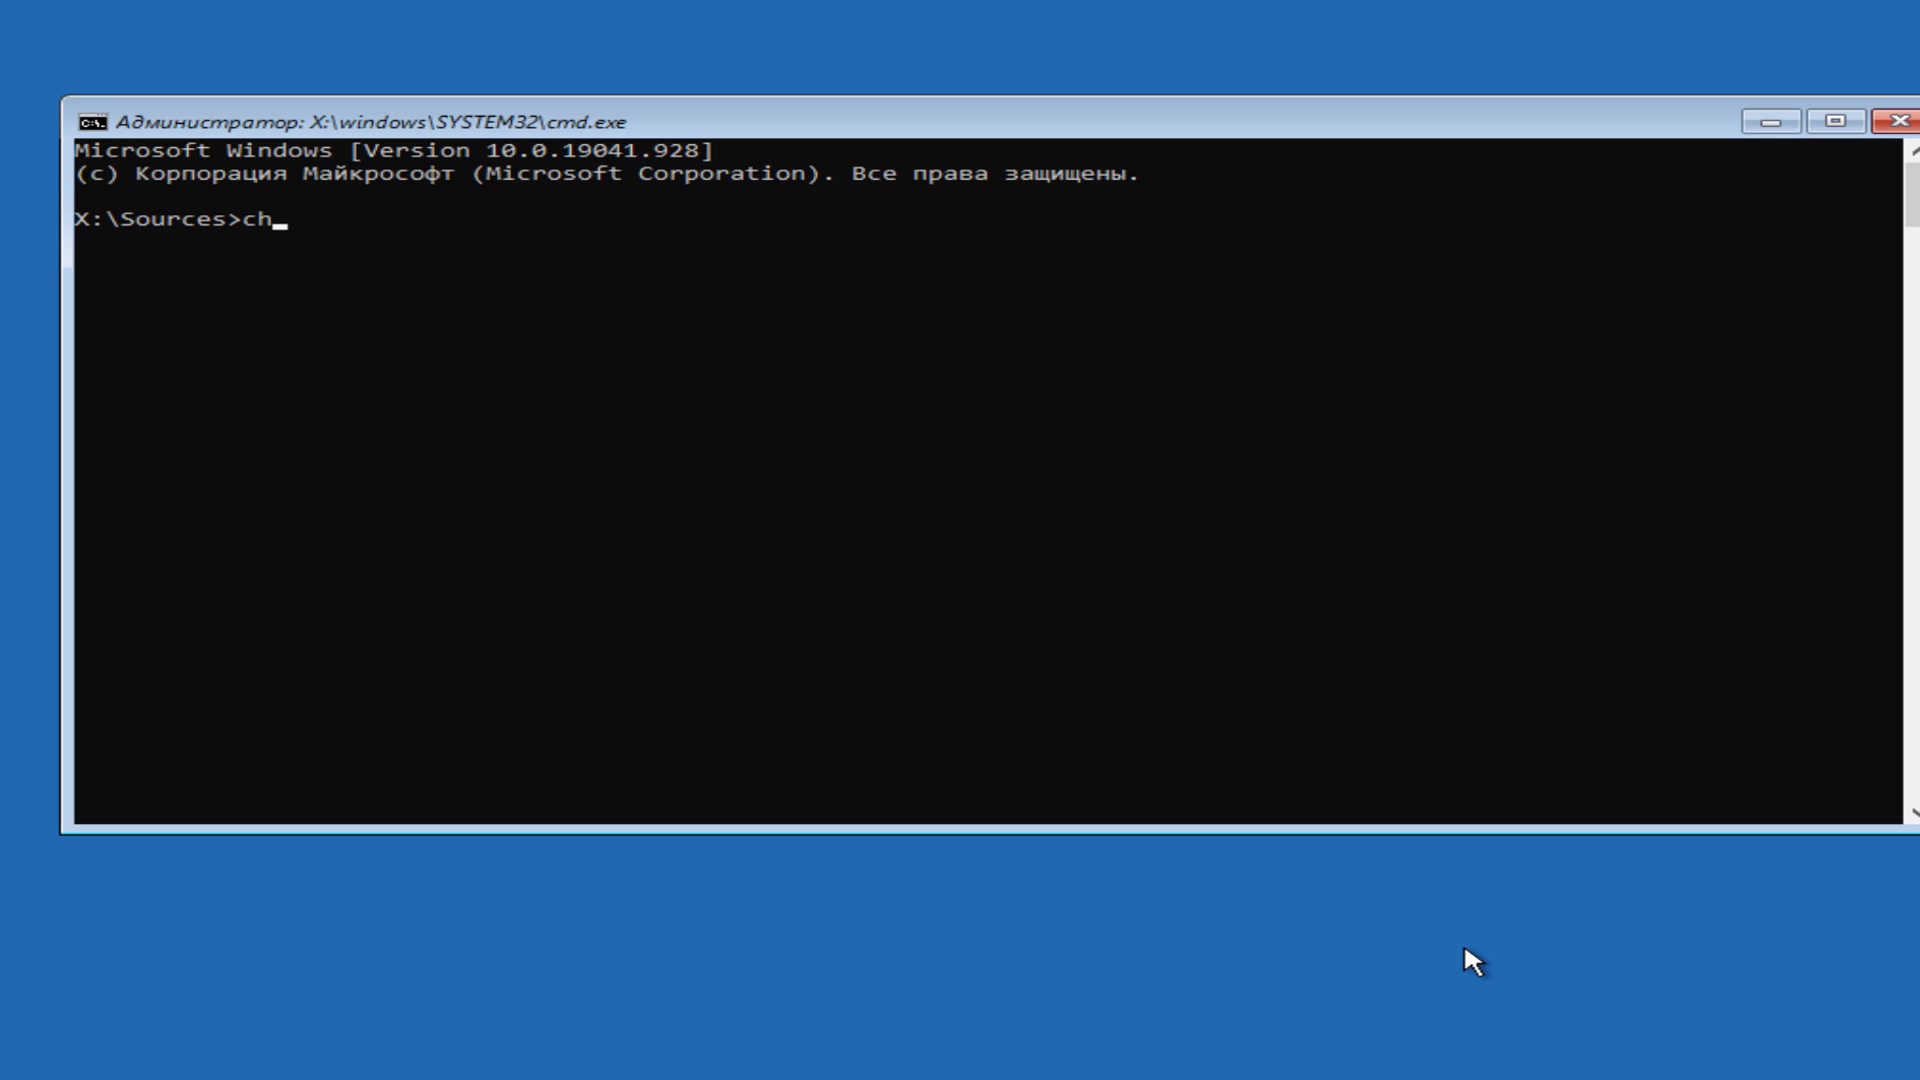Click the blue desktop background below the window
The width and height of the screenshot is (1920, 1080).
(x=800, y=950)
